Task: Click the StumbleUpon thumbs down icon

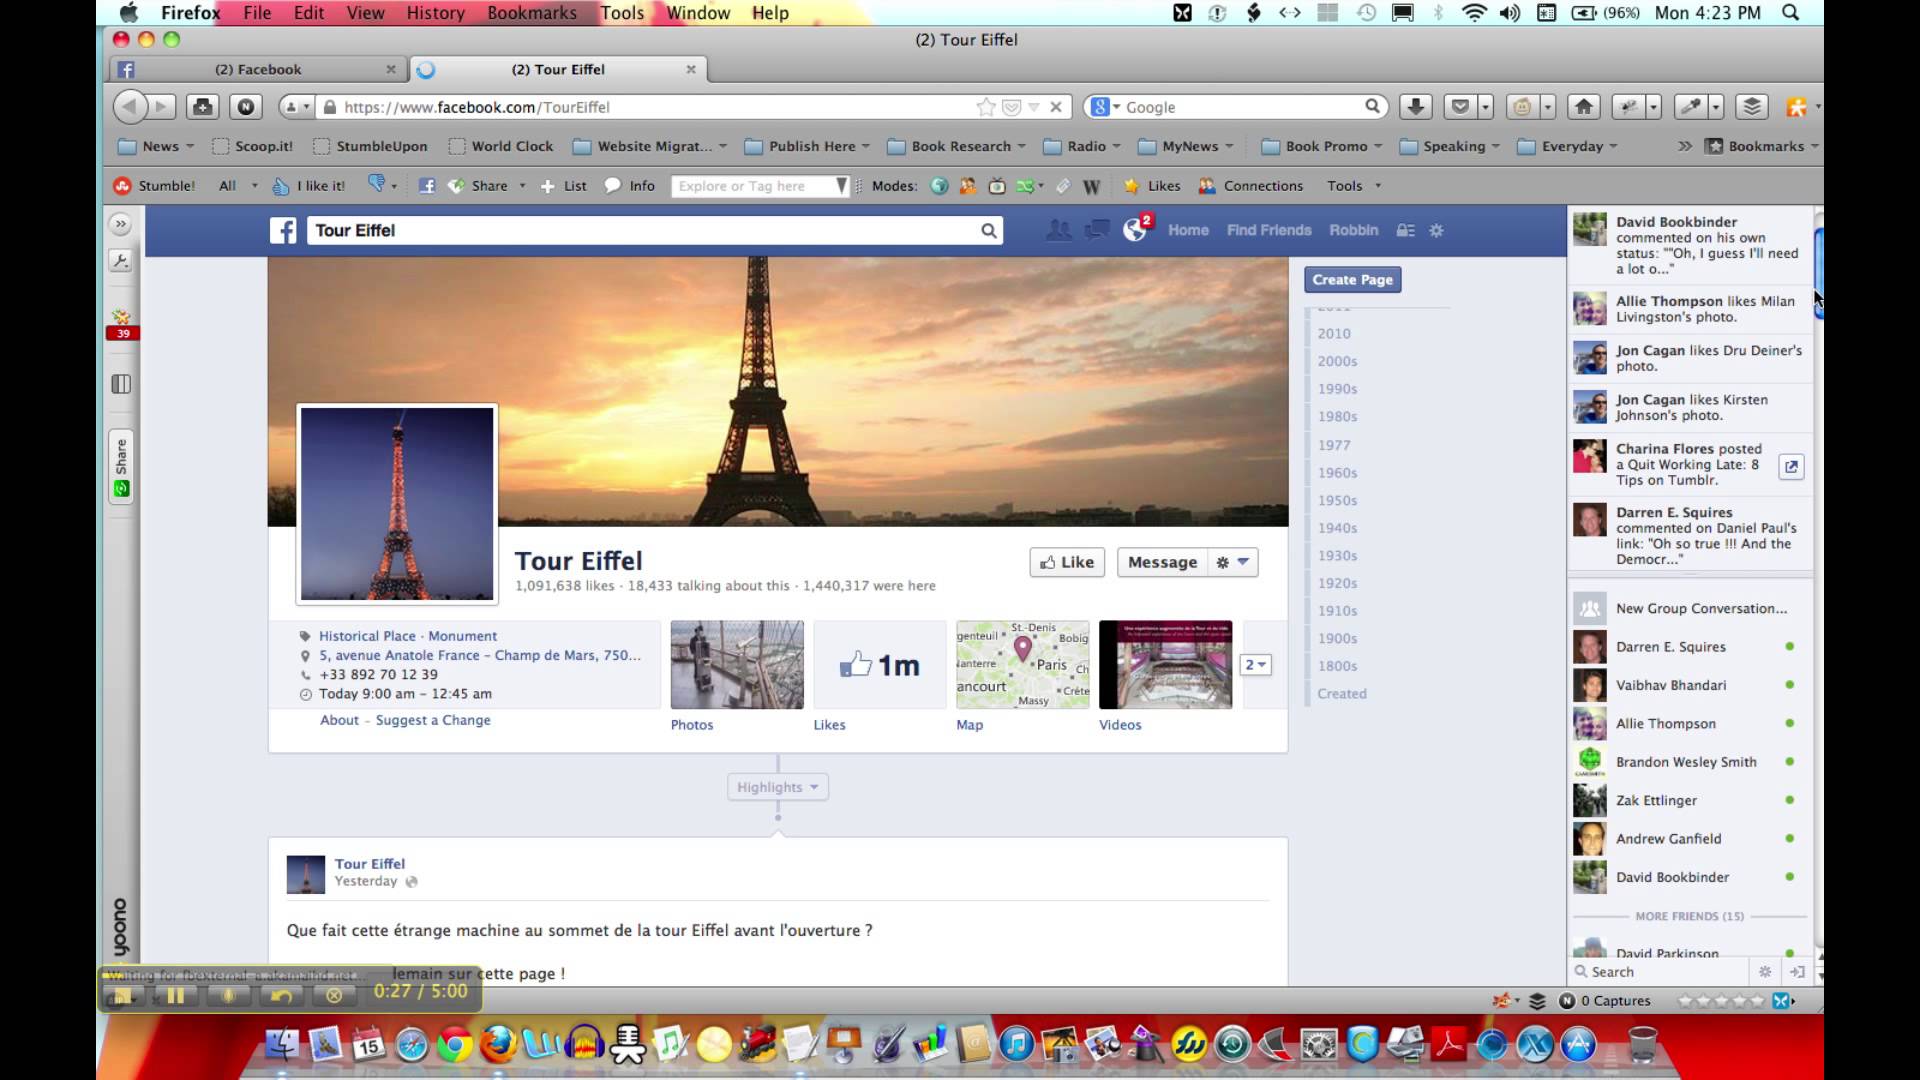Action: point(377,184)
